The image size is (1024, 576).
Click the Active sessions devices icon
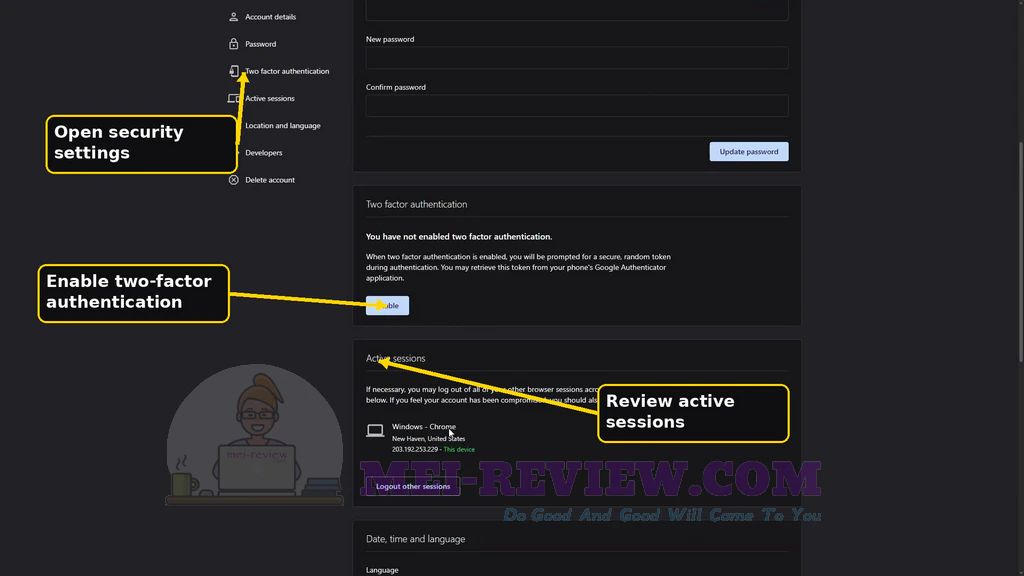[x=233, y=99]
